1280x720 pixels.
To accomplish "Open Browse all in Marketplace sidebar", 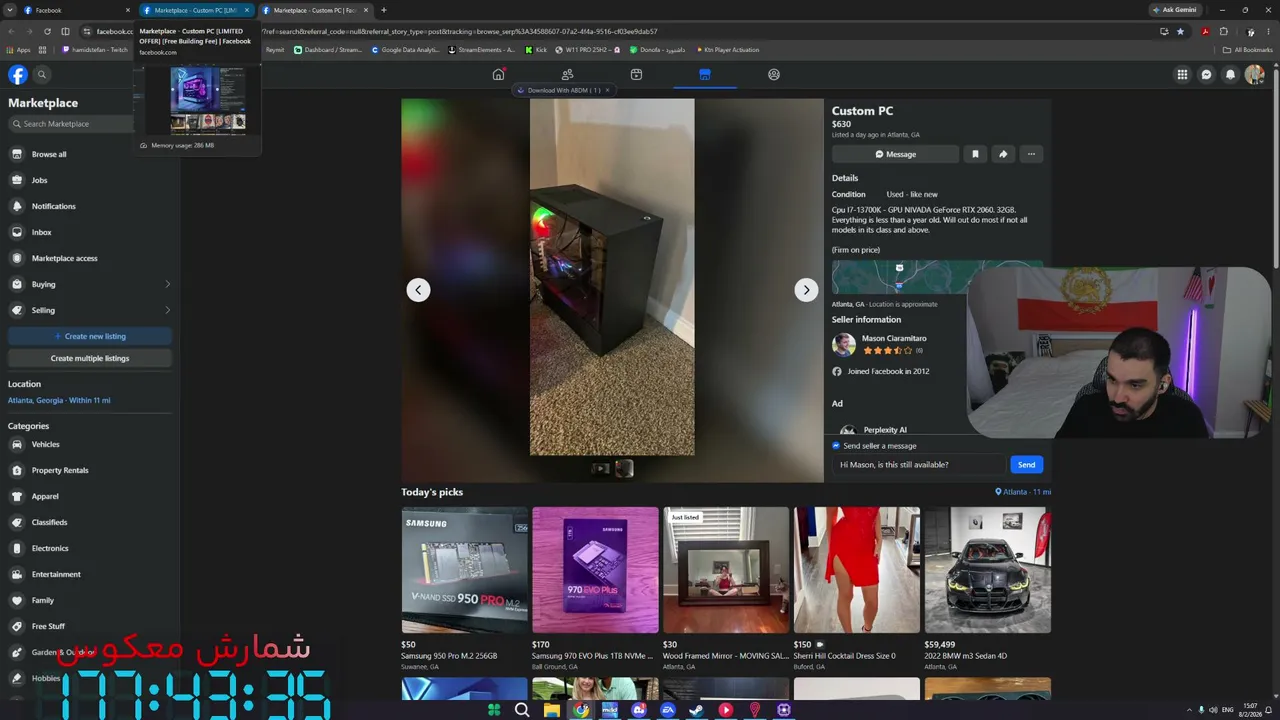I will pos(90,154).
